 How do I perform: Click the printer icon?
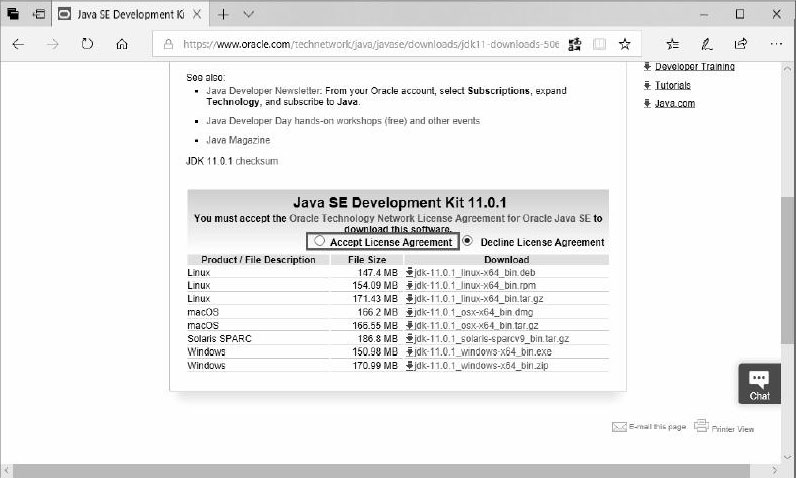pos(701,425)
